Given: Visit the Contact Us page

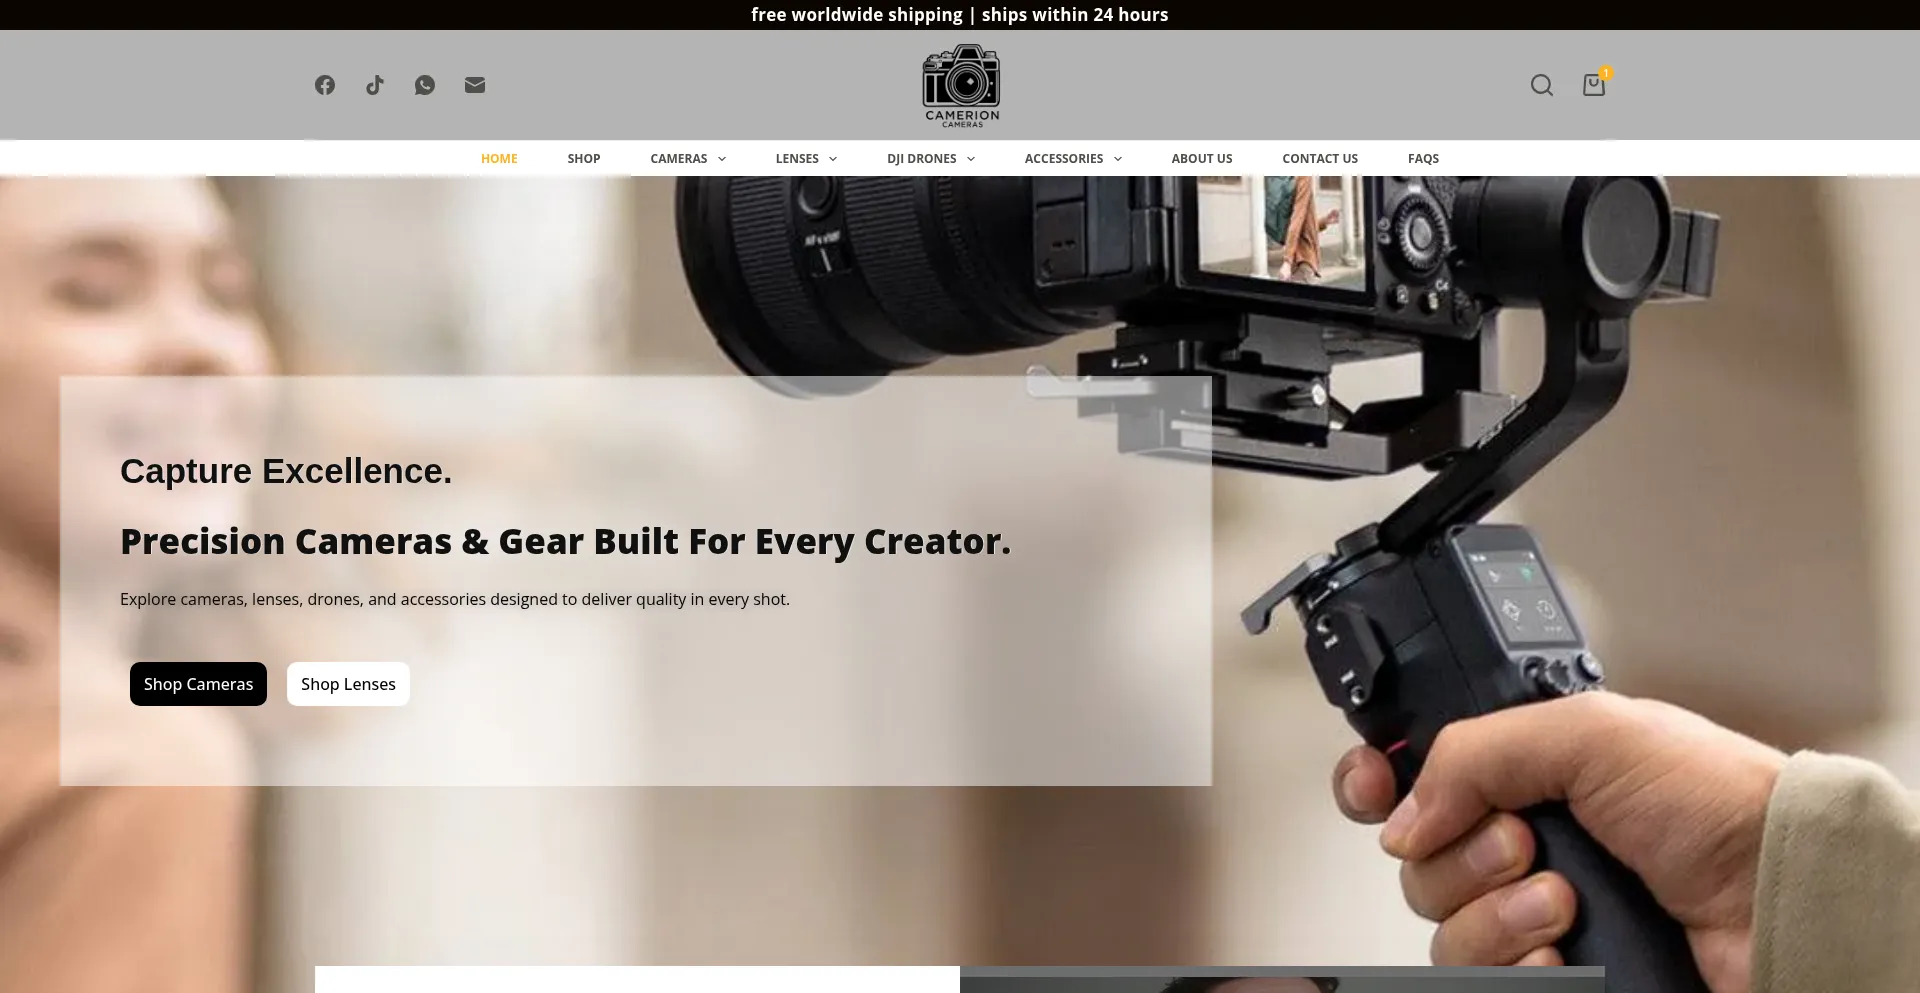Looking at the screenshot, I should pyautogui.click(x=1320, y=159).
